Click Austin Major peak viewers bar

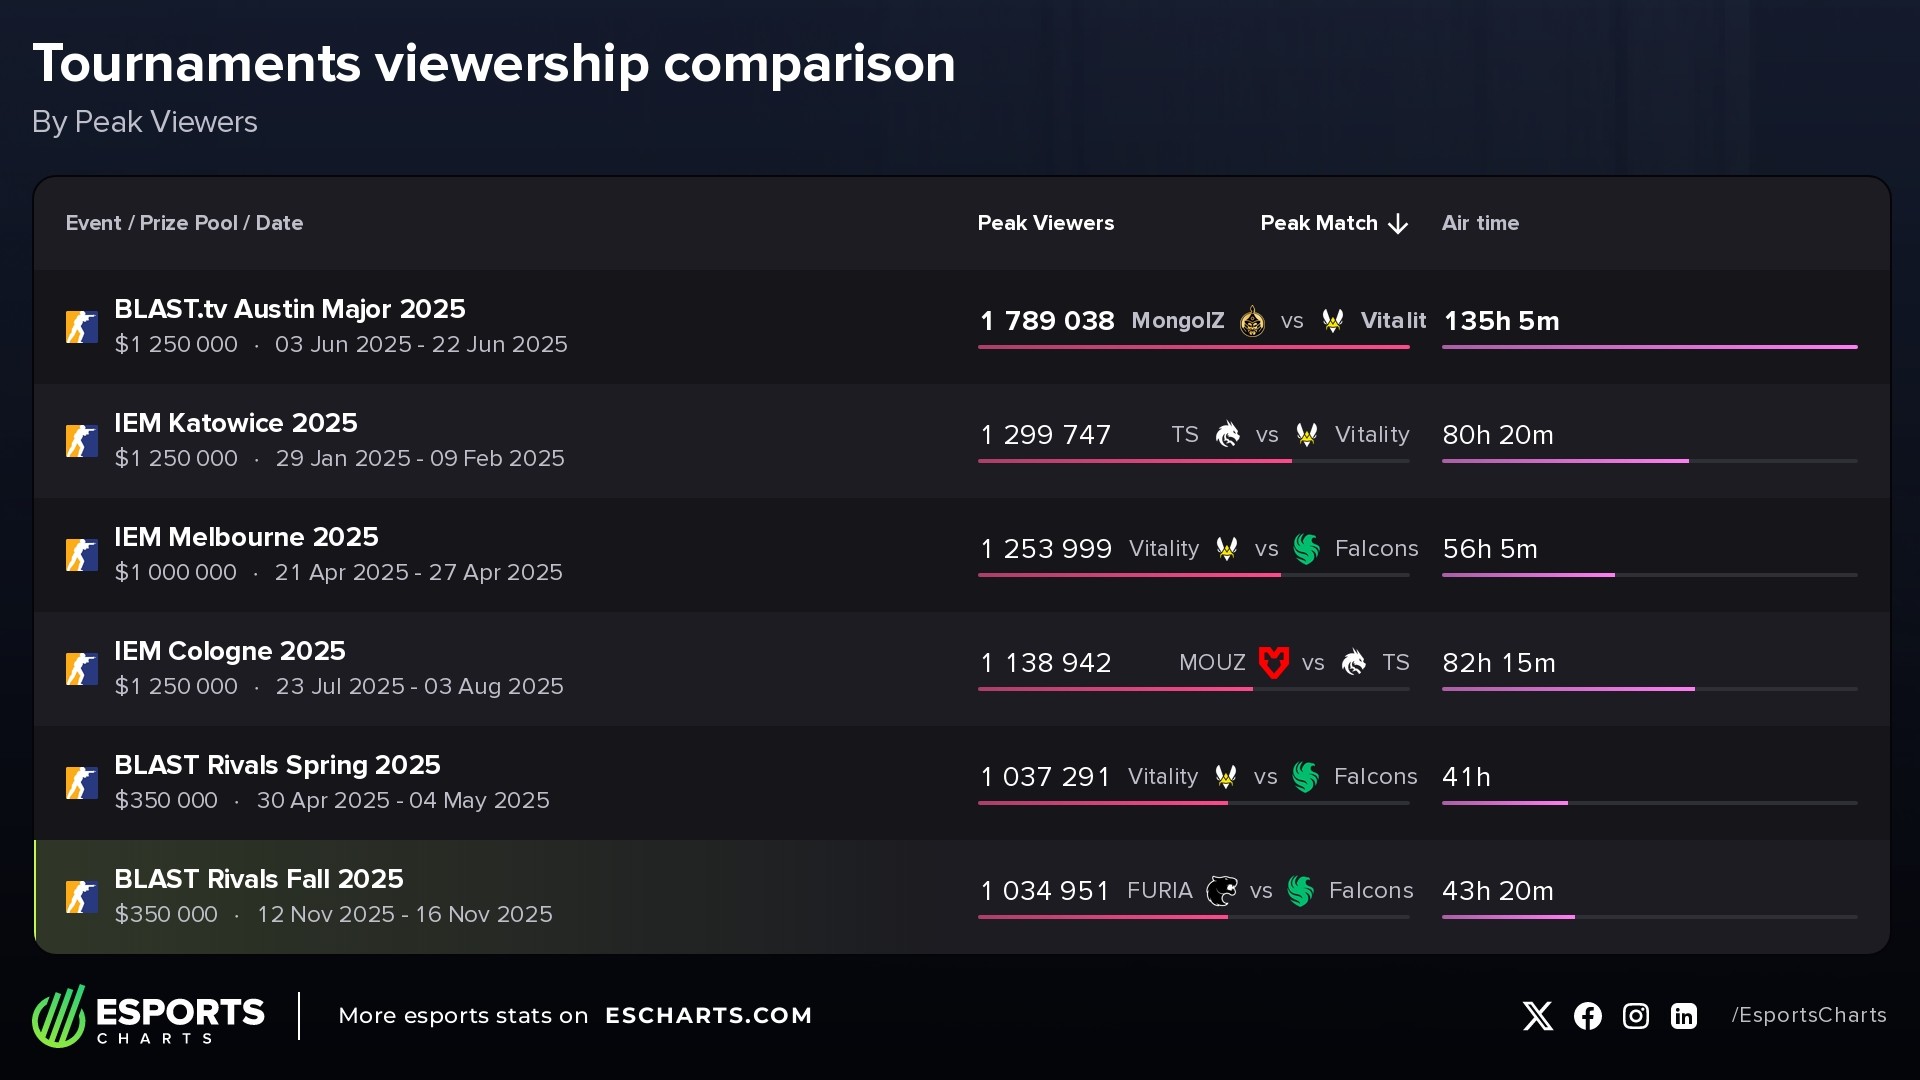point(1193,347)
